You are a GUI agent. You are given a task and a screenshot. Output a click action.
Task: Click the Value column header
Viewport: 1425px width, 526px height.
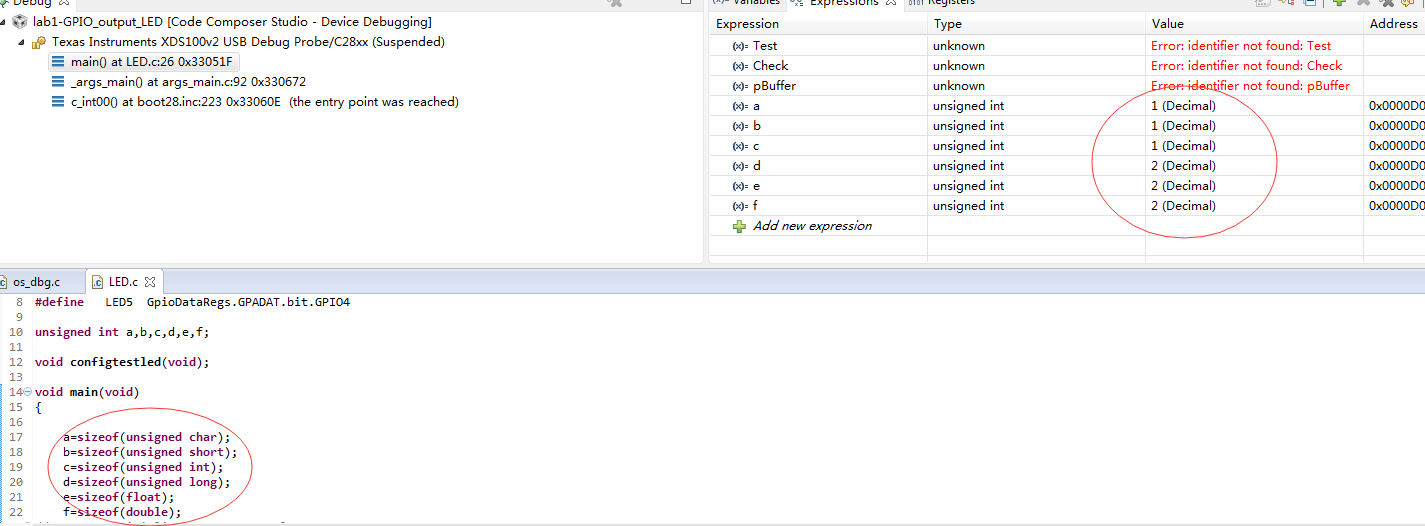(1254, 24)
